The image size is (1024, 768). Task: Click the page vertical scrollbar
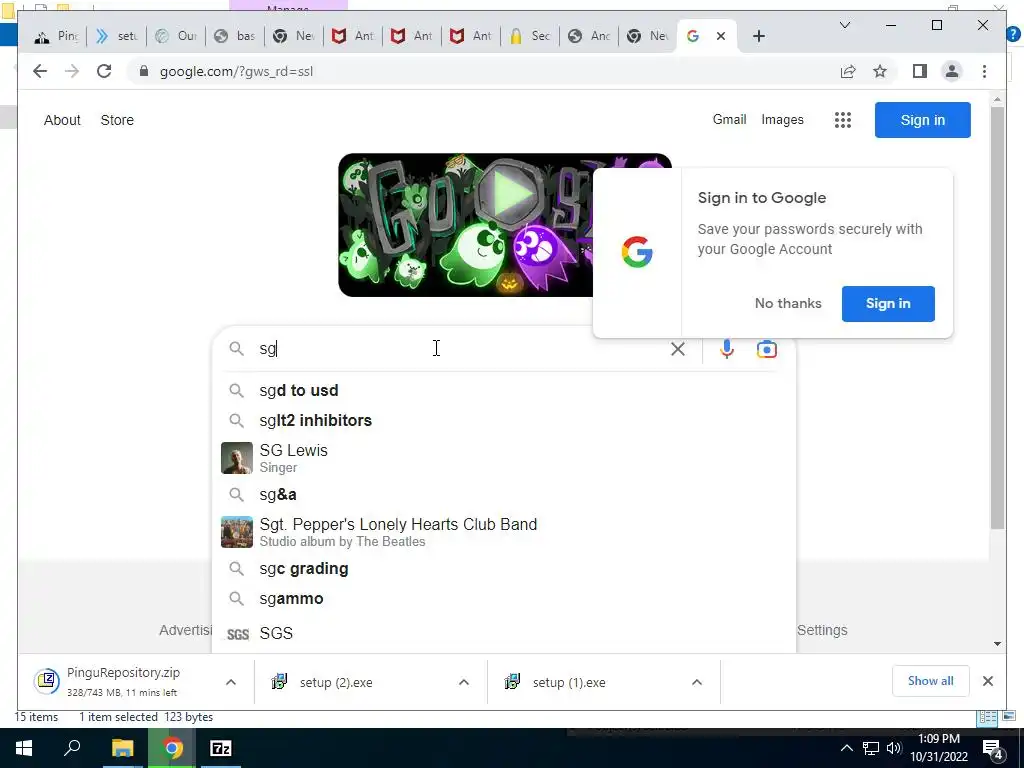pyautogui.click(x=997, y=317)
